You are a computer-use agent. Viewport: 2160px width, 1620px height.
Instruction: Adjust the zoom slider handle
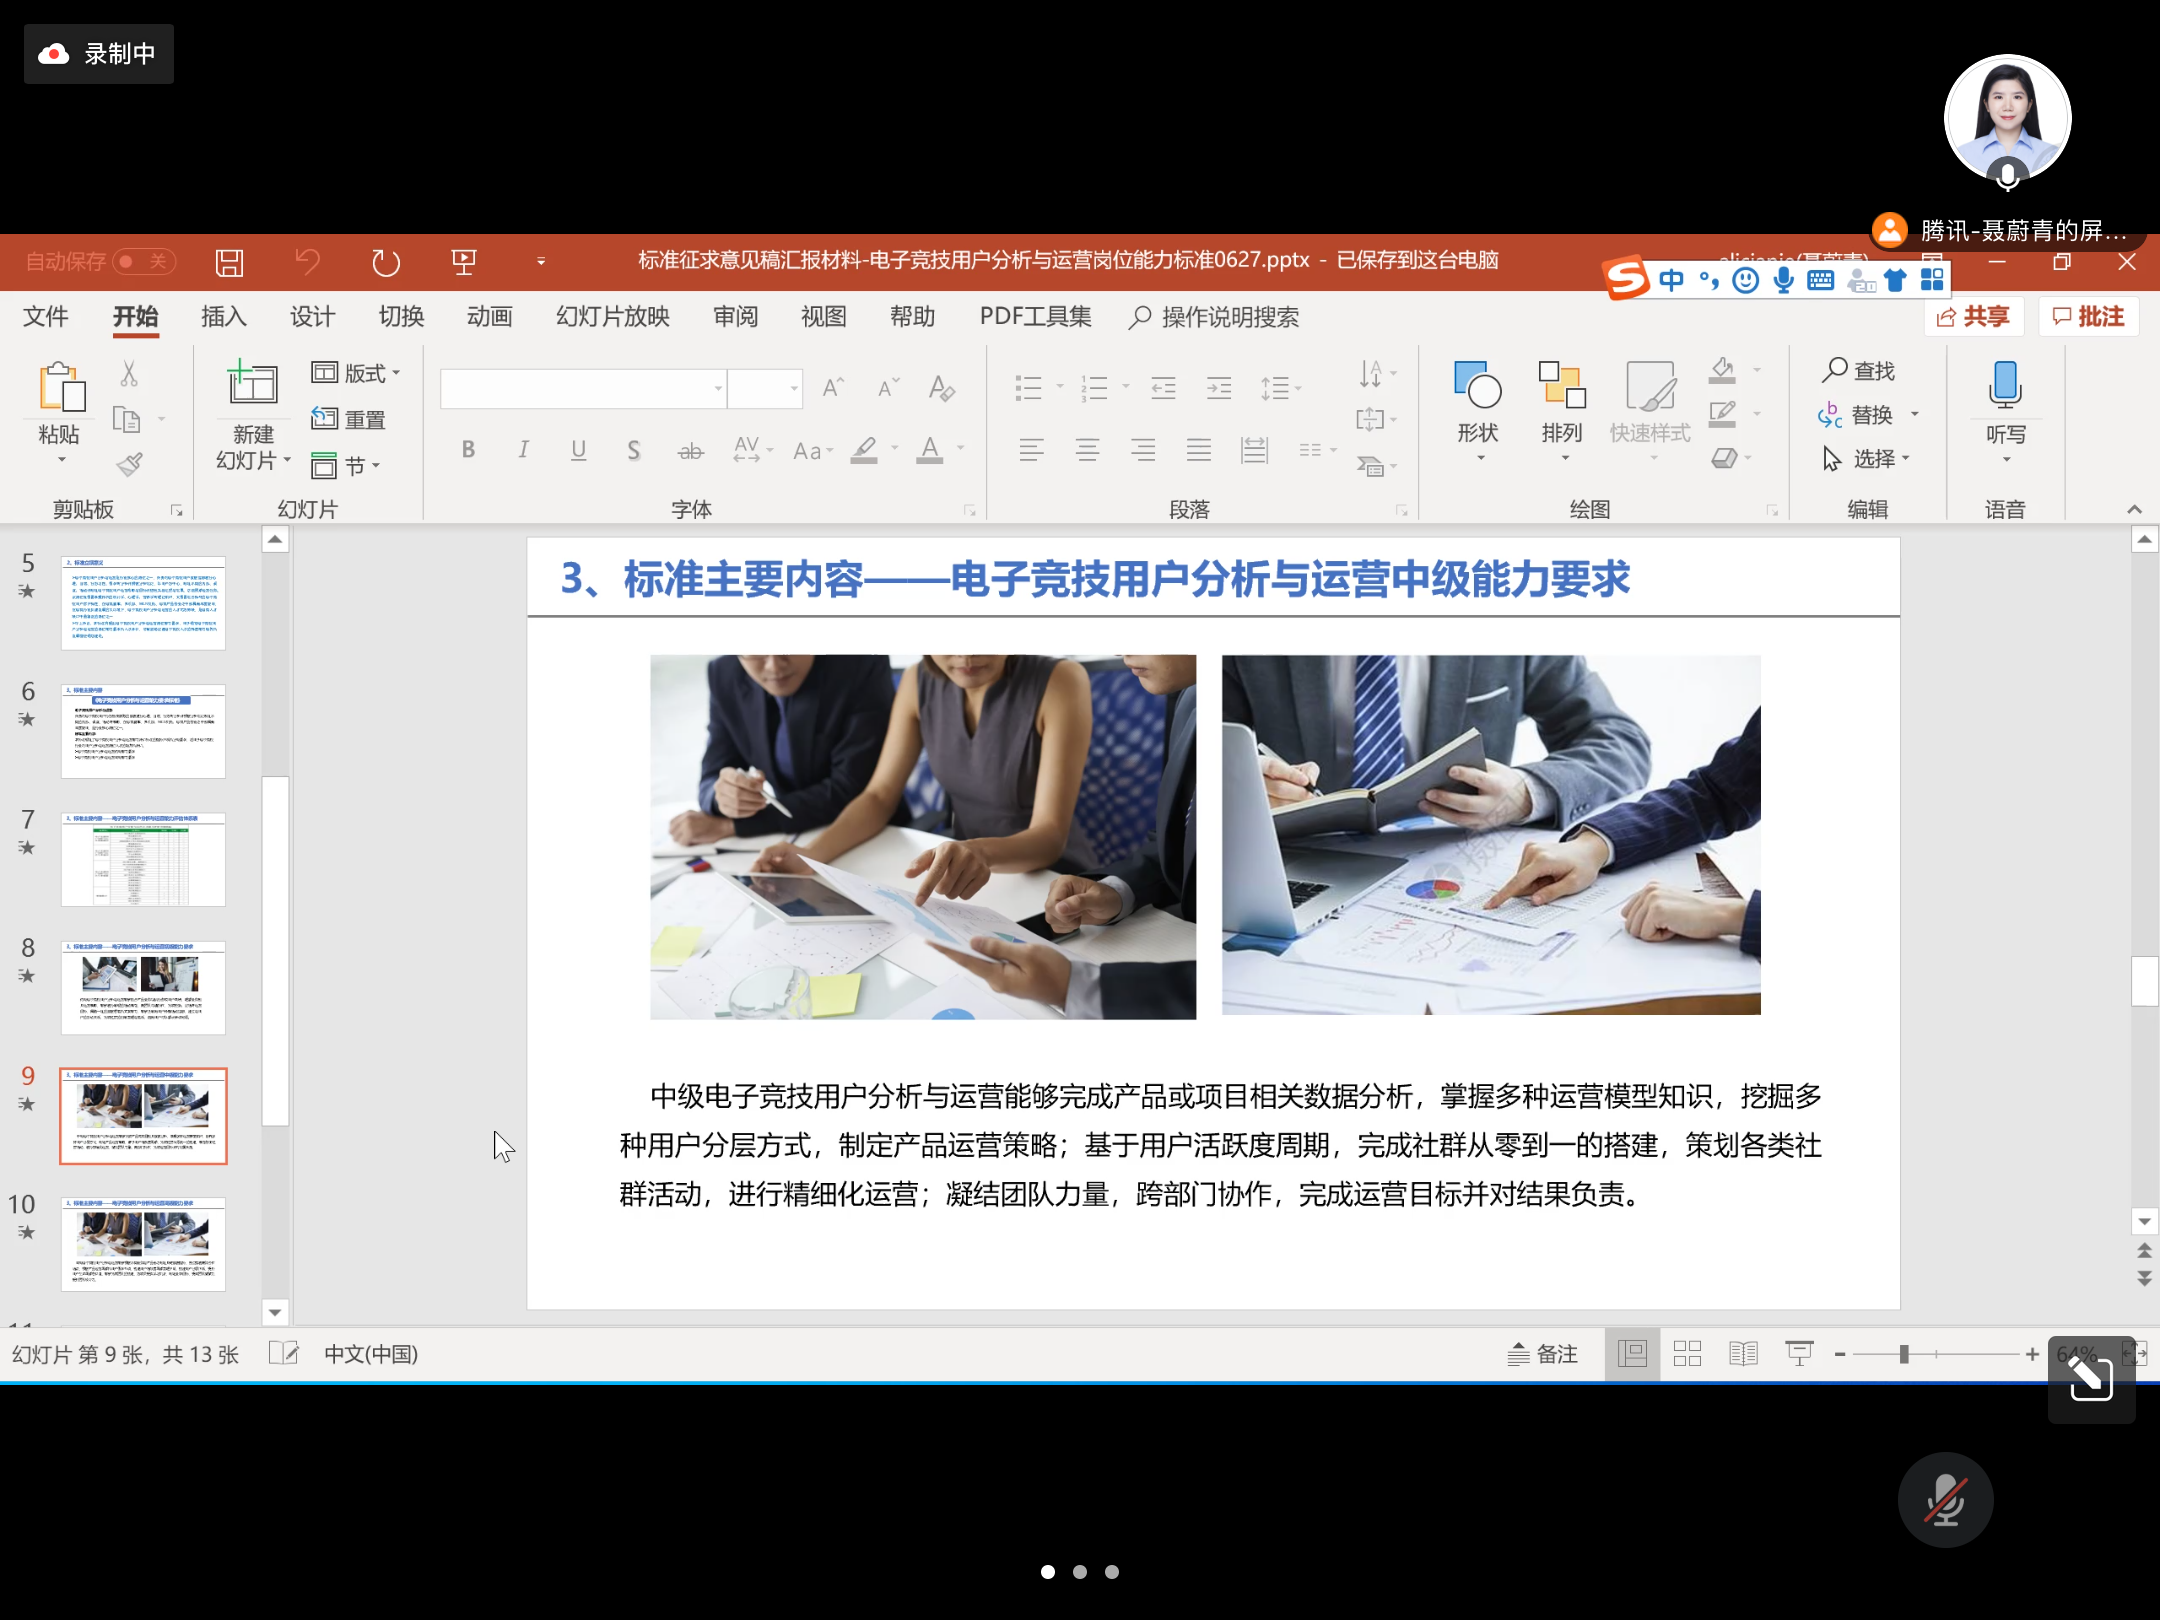coord(1904,1354)
